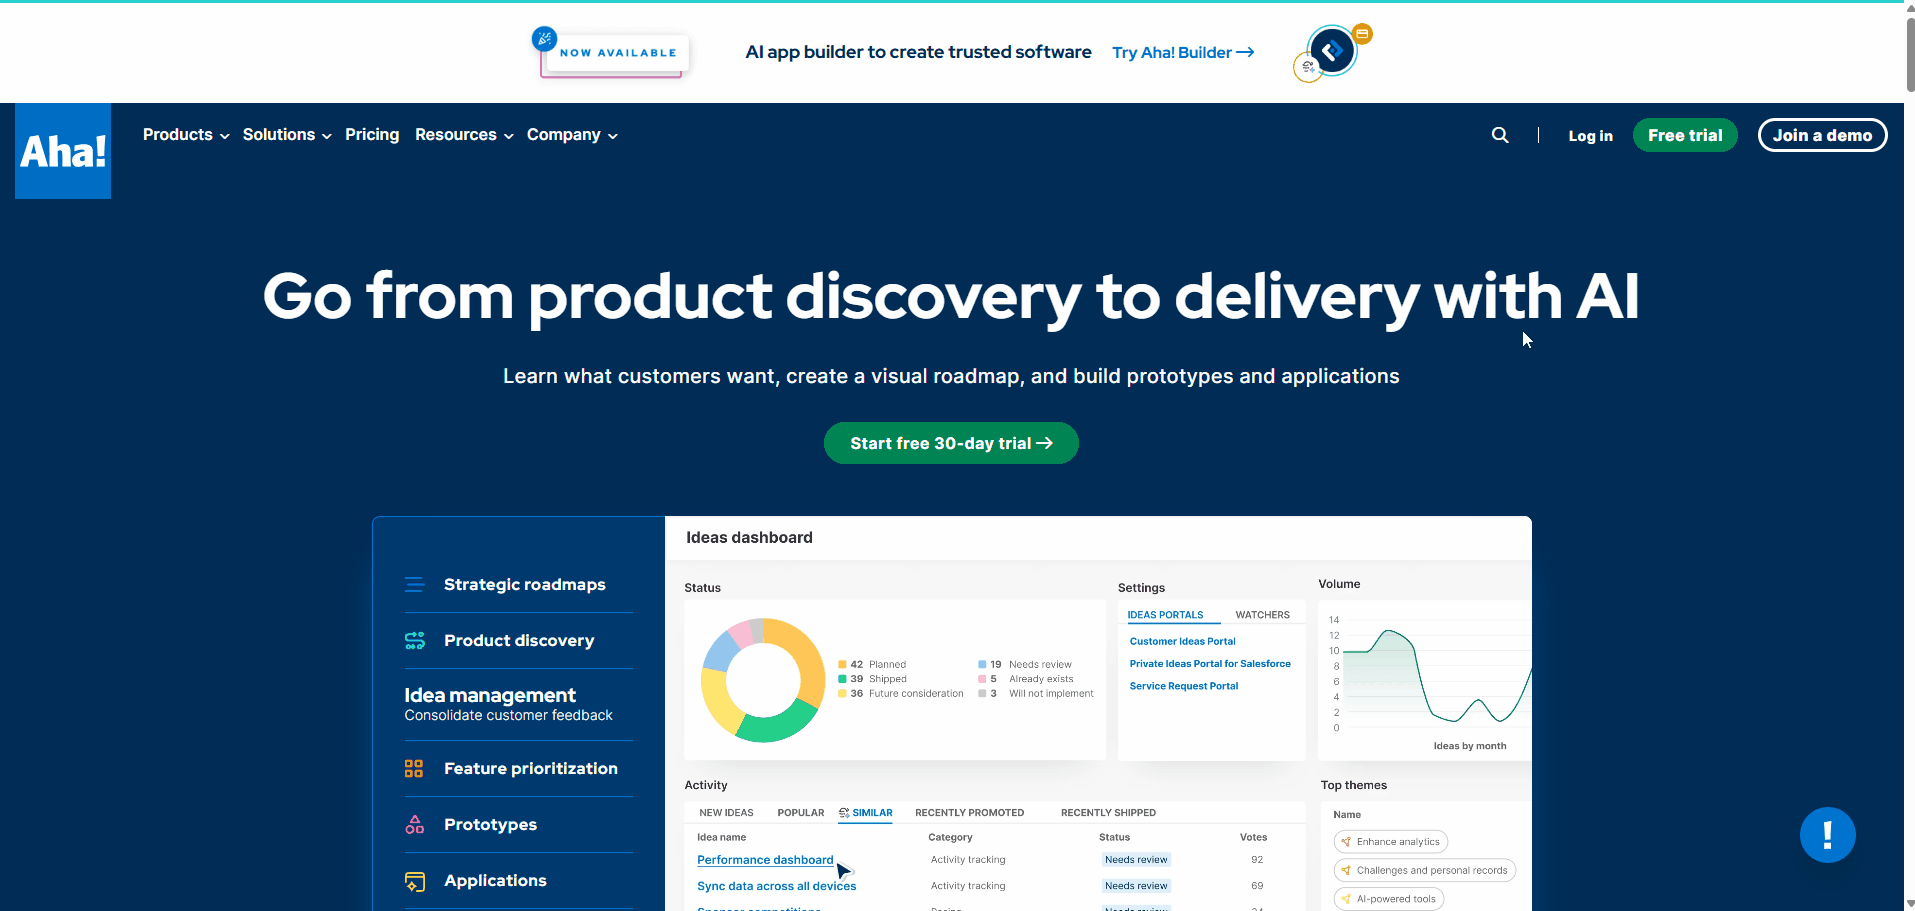Viewport: 1915px width, 911px height.
Task: Click the Already exists legend entry
Action: click(1026, 679)
